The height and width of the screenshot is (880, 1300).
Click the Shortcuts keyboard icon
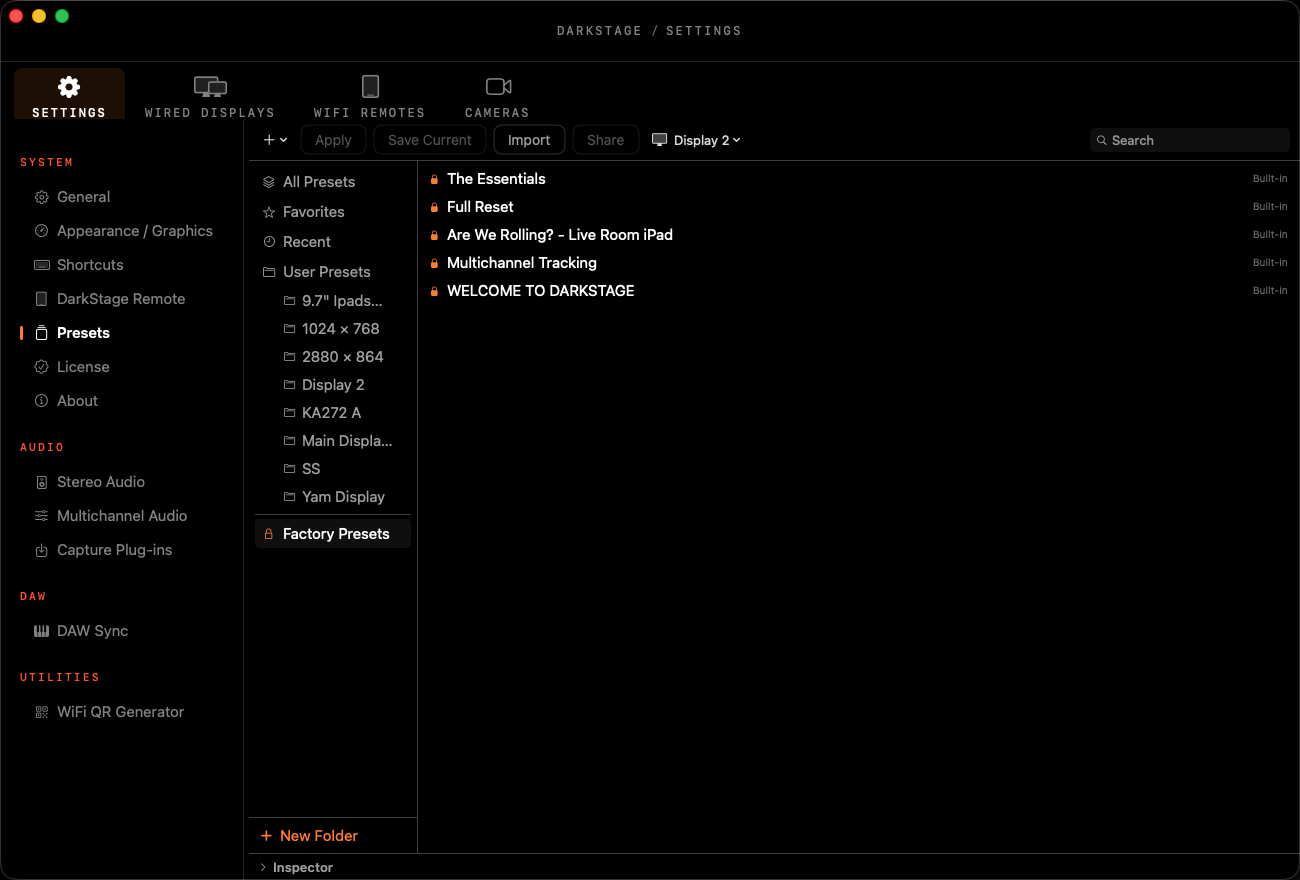pos(41,265)
